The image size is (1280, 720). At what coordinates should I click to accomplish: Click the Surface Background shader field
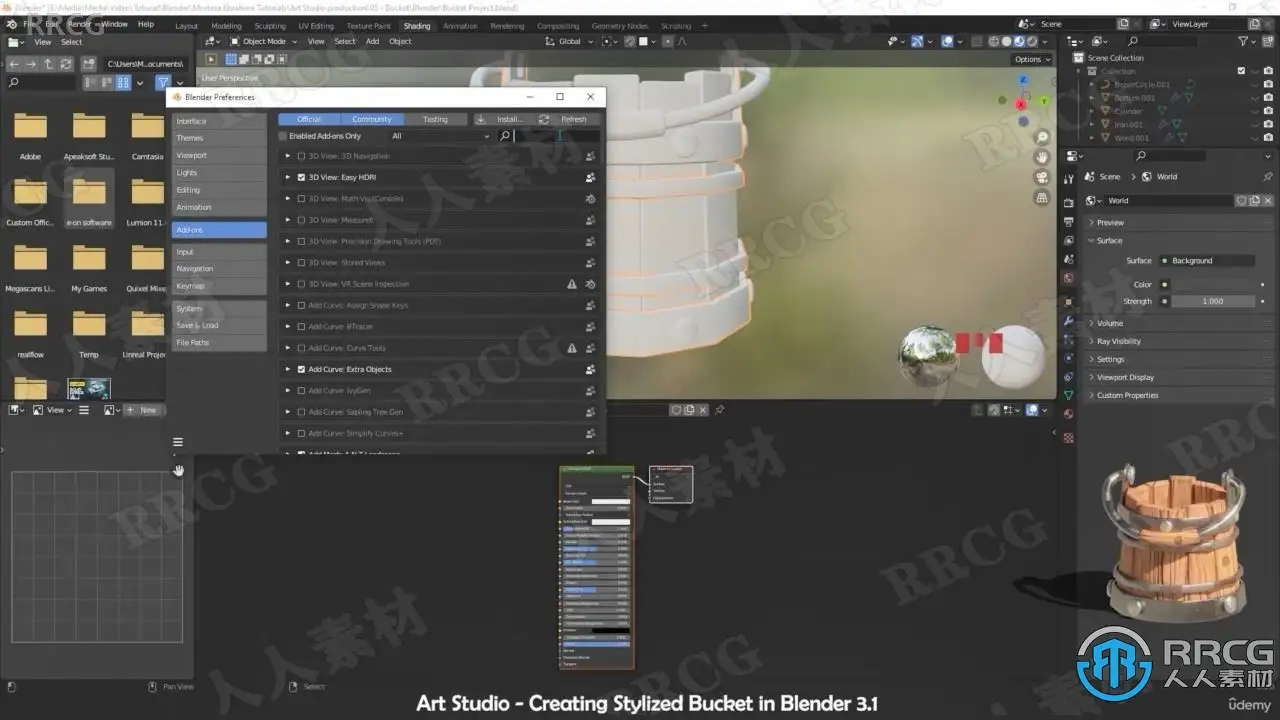pyautogui.click(x=1206, y=260)
